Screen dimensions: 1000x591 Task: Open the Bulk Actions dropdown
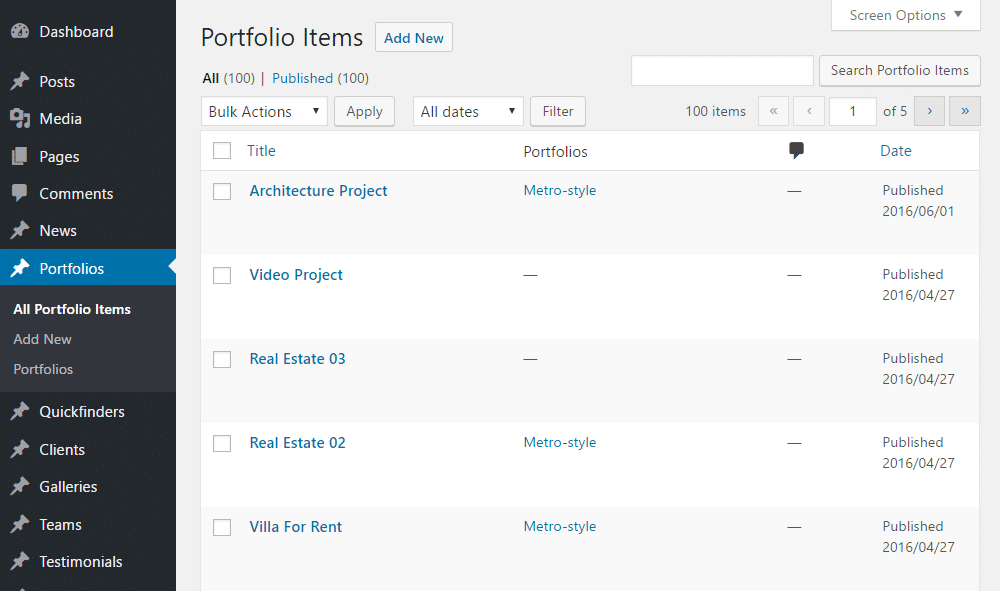[263, 111]
